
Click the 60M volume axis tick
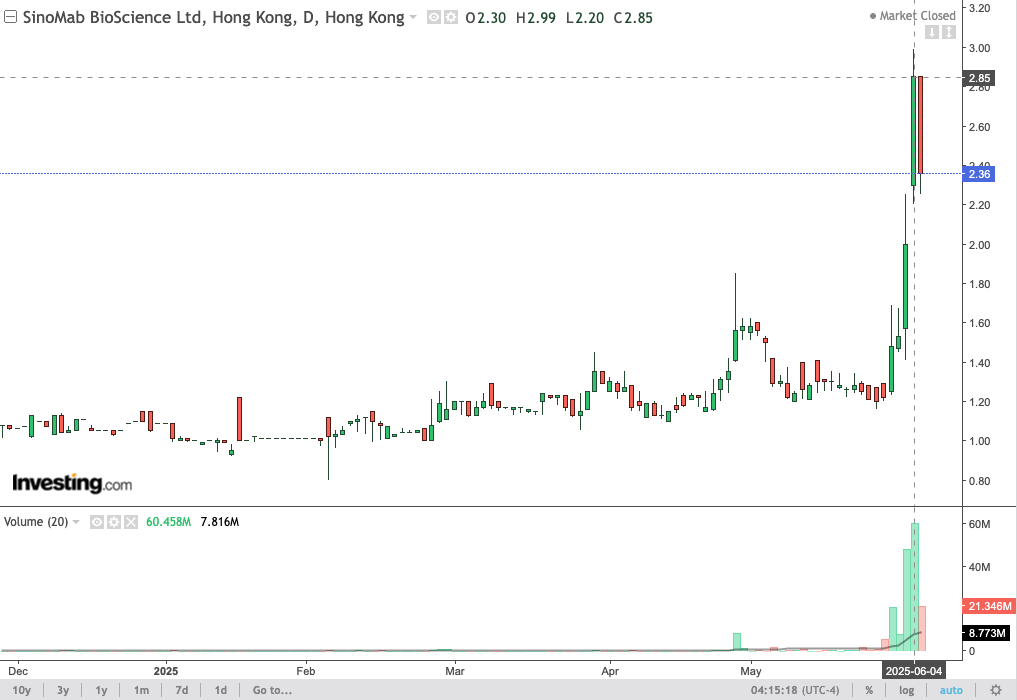pyautogui.click(x=979, y=524)
